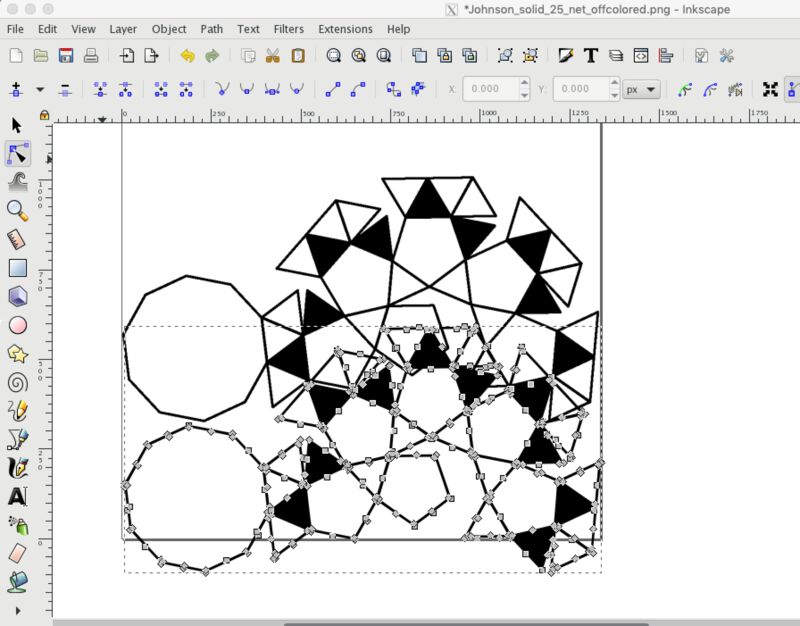This screenshot has width=800, height=626.
Task: Break path at selected nodes
Action: 126,89
